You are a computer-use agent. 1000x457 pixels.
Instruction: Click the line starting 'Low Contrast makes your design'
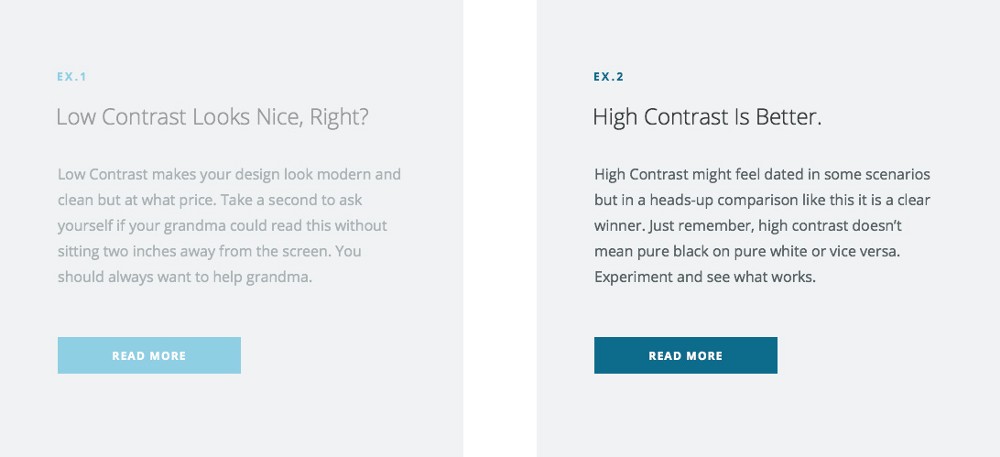(x=229, y=175)
